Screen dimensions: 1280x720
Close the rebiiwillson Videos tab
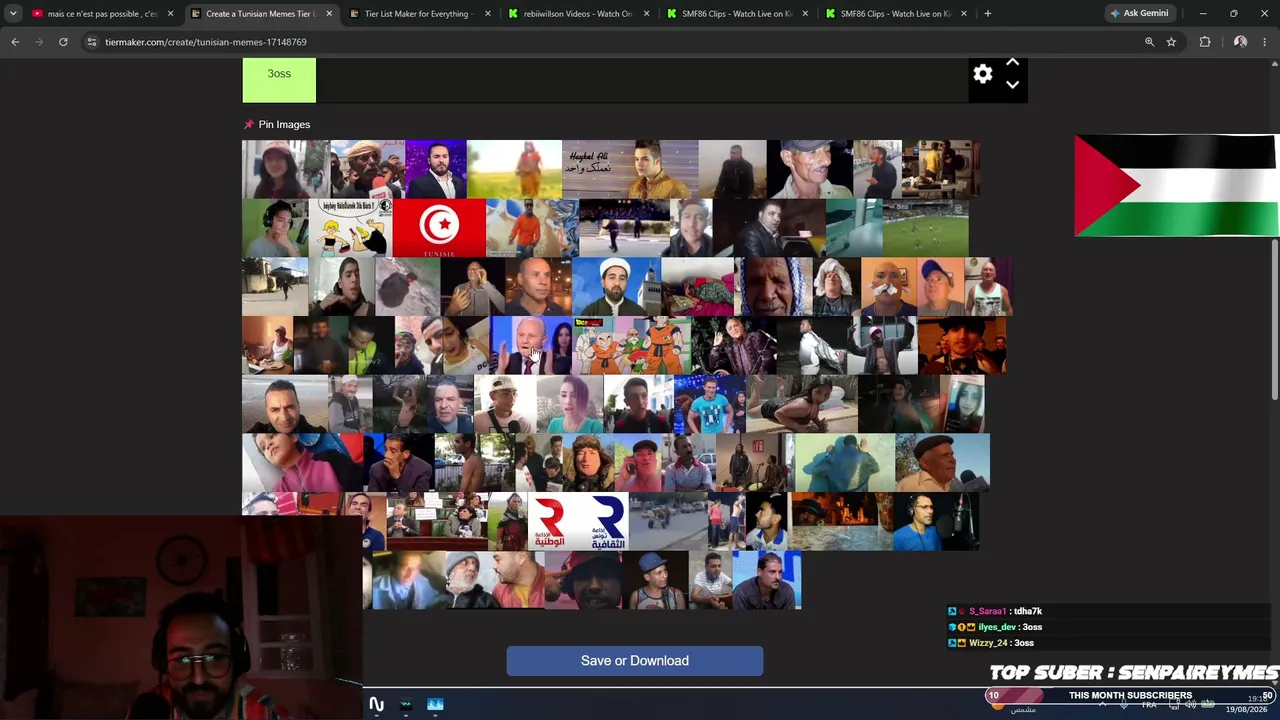[647, 14]
